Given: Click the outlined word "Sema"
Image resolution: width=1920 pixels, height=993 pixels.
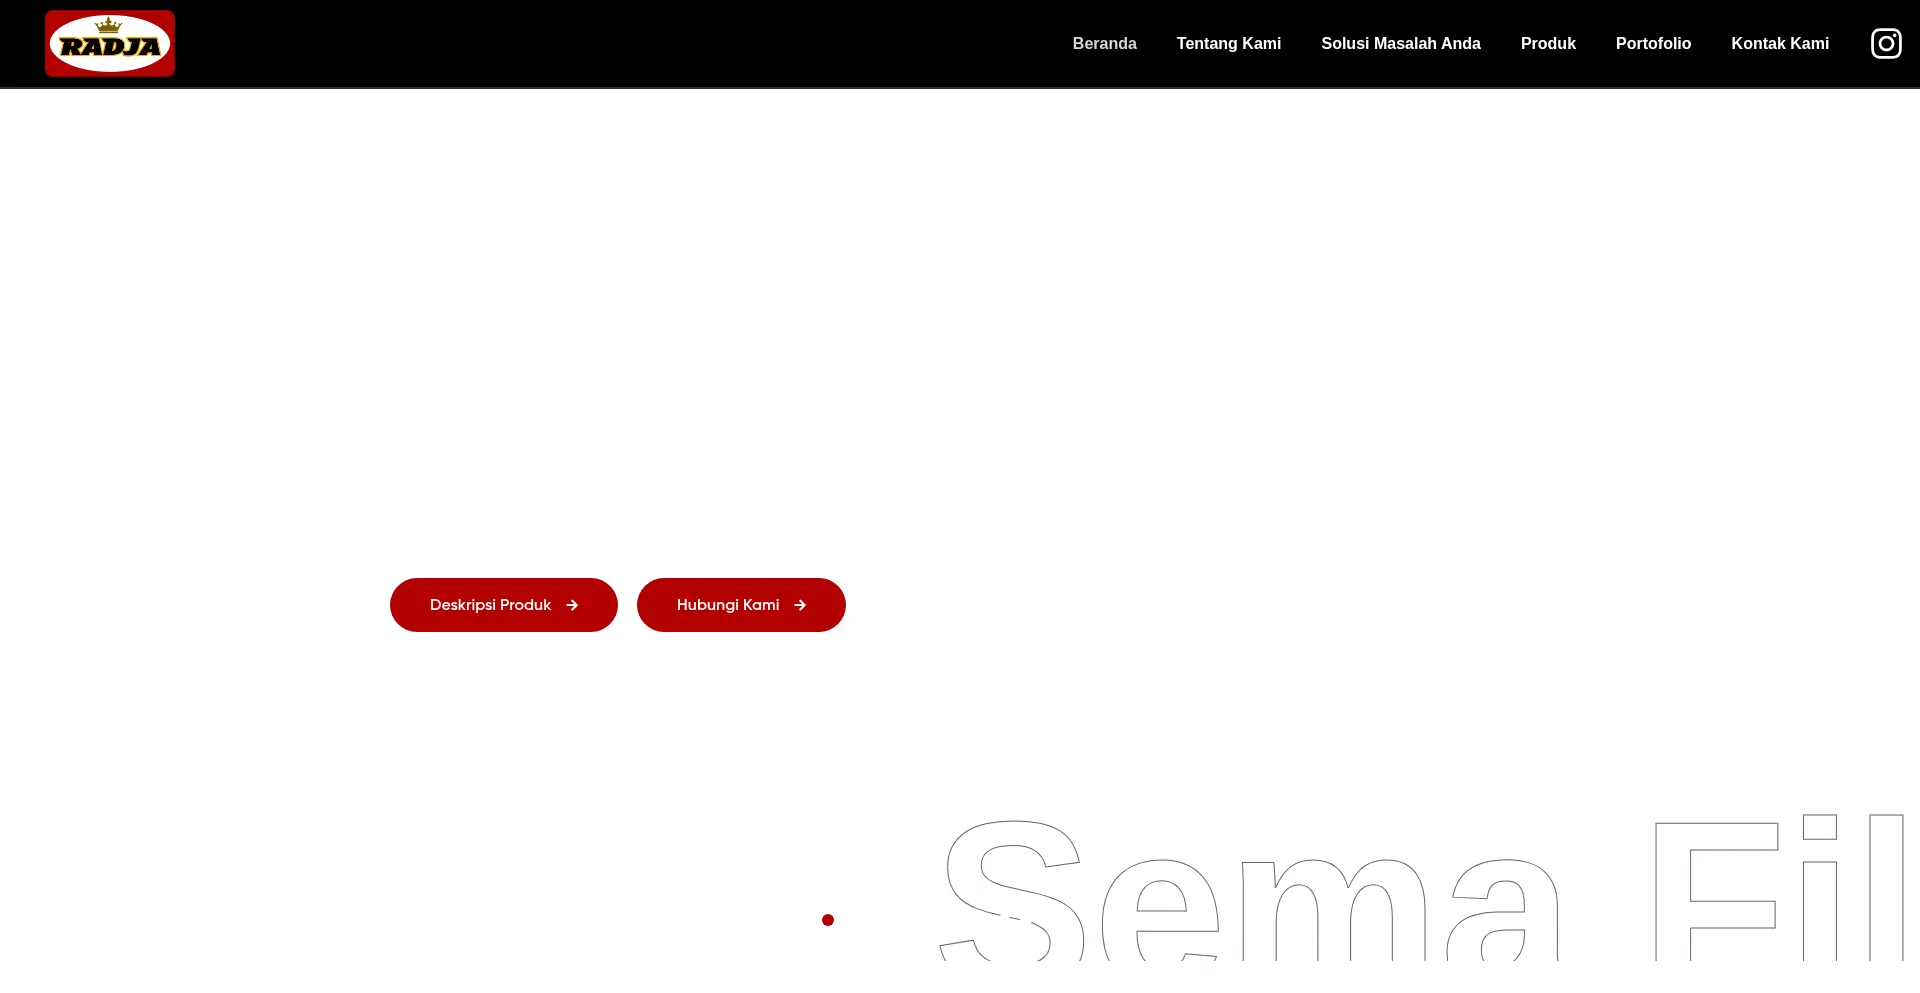Looking at the screenshot, I should 1250,900.
